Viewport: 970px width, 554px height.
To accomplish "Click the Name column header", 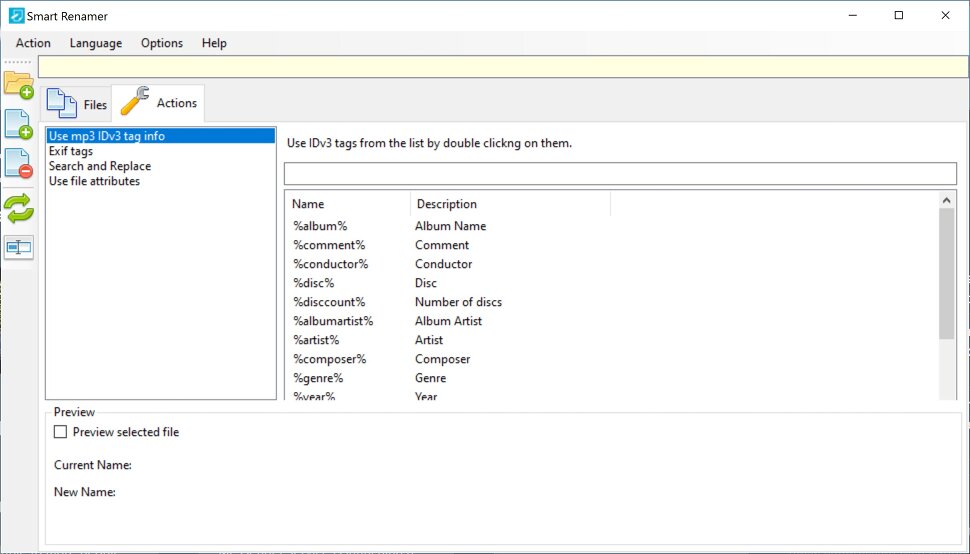I will click(x=348, y=203).
